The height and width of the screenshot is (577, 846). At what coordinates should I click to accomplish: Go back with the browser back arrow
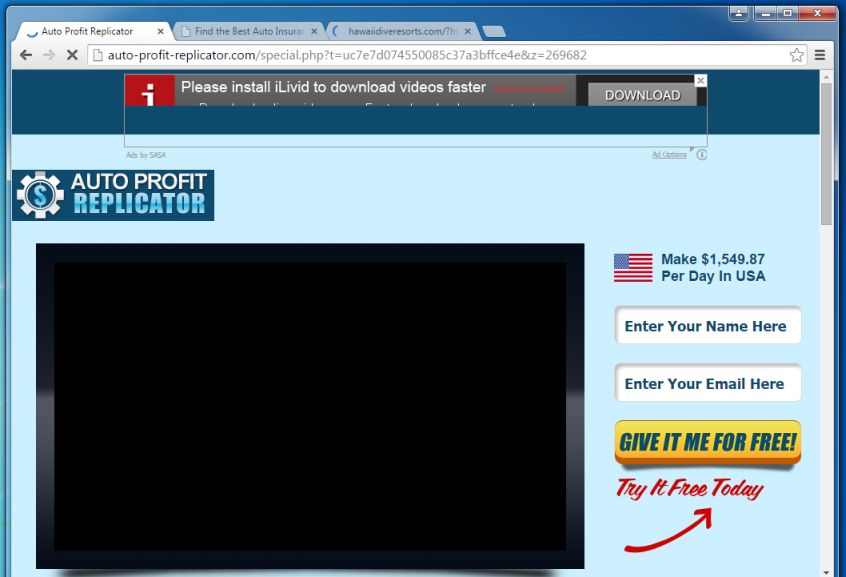(x=25, y=55)
